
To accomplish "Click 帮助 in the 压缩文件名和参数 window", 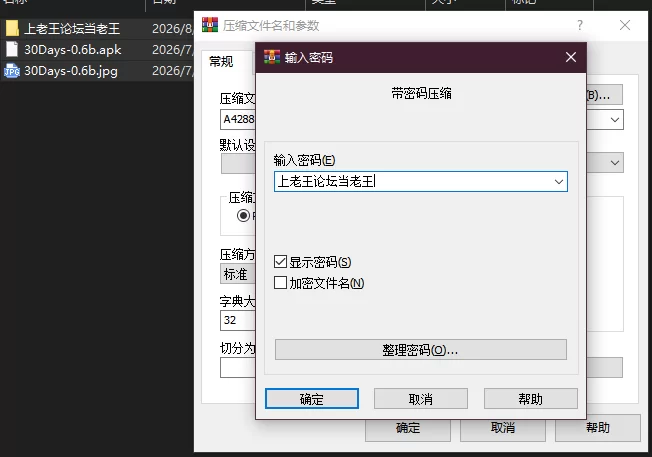I will tap(598, 428).
